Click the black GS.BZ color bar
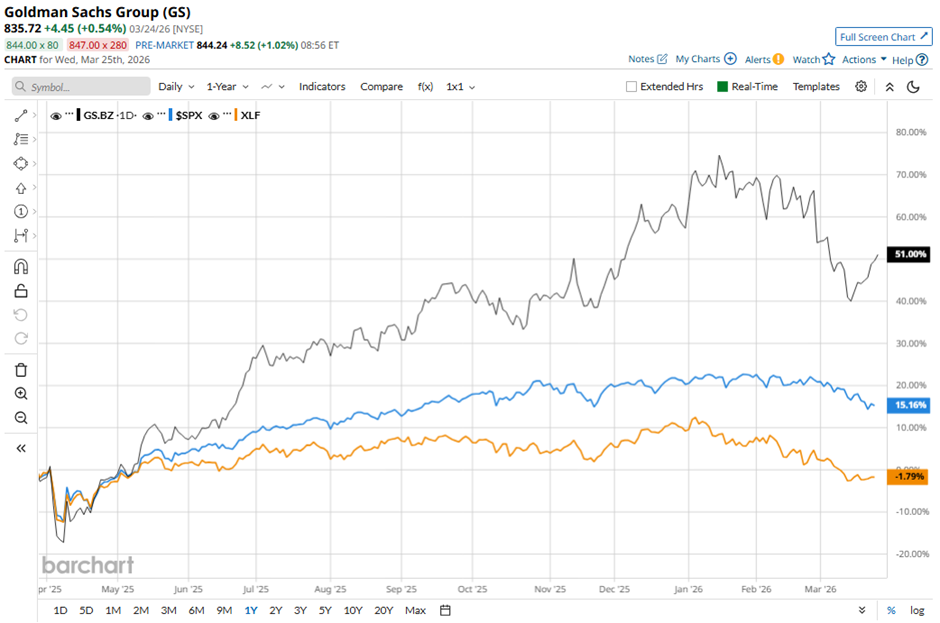This screenshot has width=940, height=623. [79, 115]
